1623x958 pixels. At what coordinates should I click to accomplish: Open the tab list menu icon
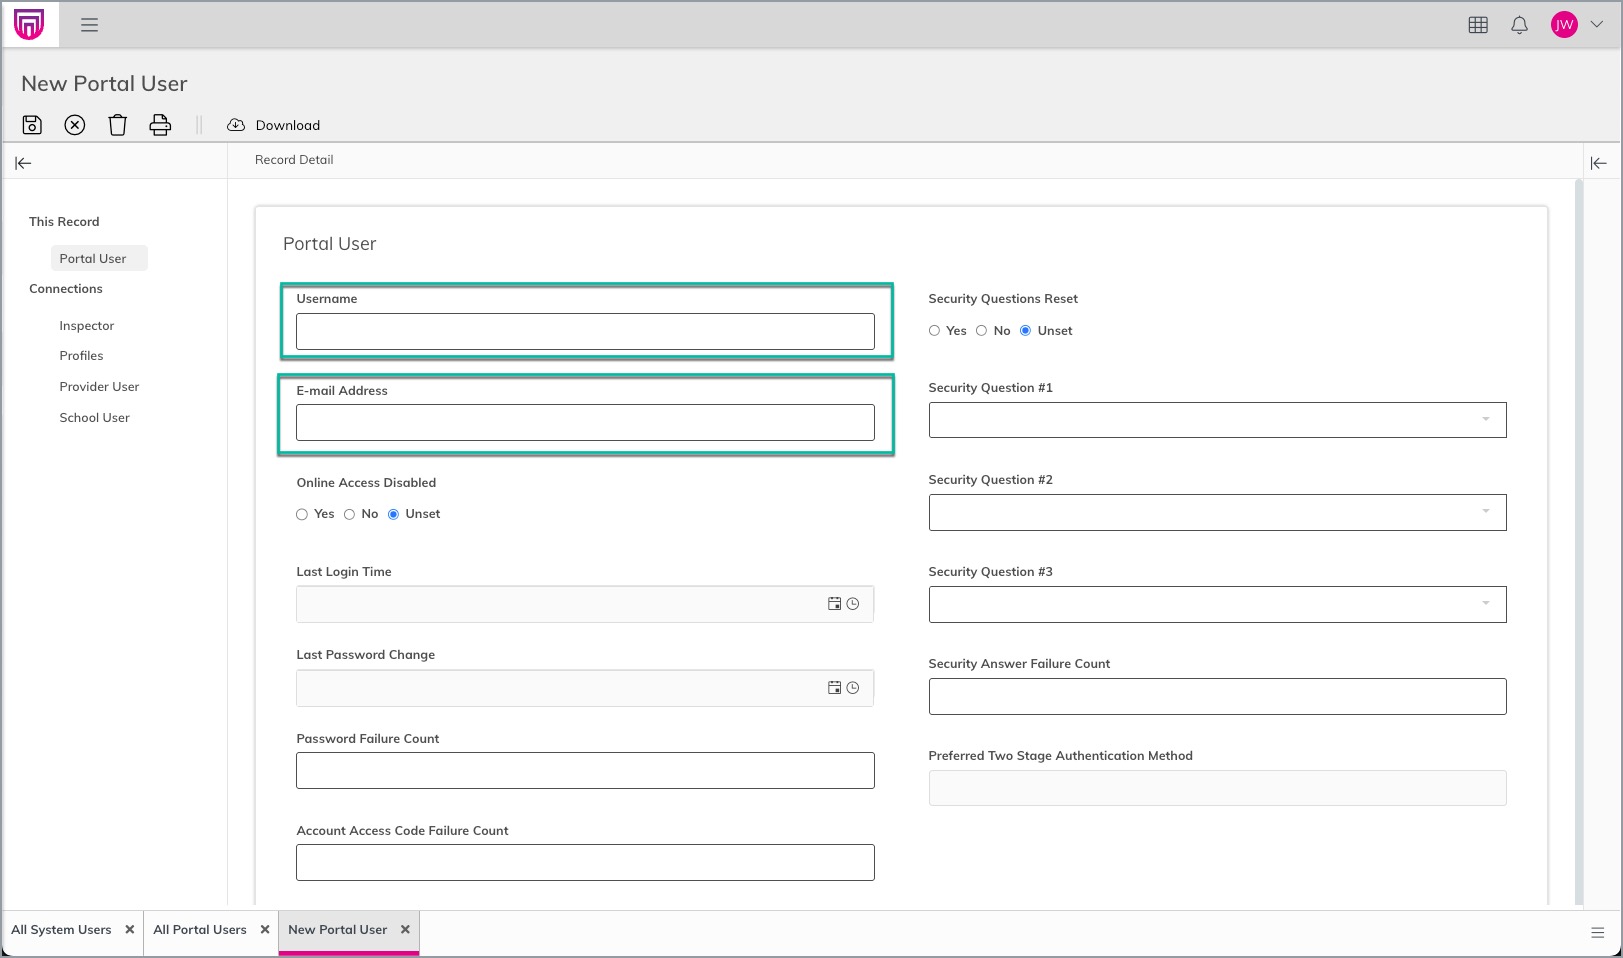tap(1597, 932)
